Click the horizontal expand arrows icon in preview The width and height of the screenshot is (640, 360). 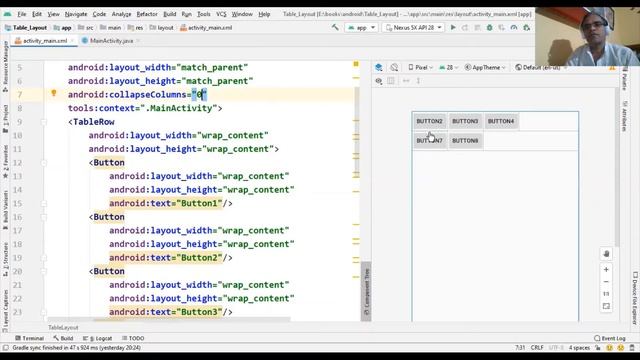406,81
